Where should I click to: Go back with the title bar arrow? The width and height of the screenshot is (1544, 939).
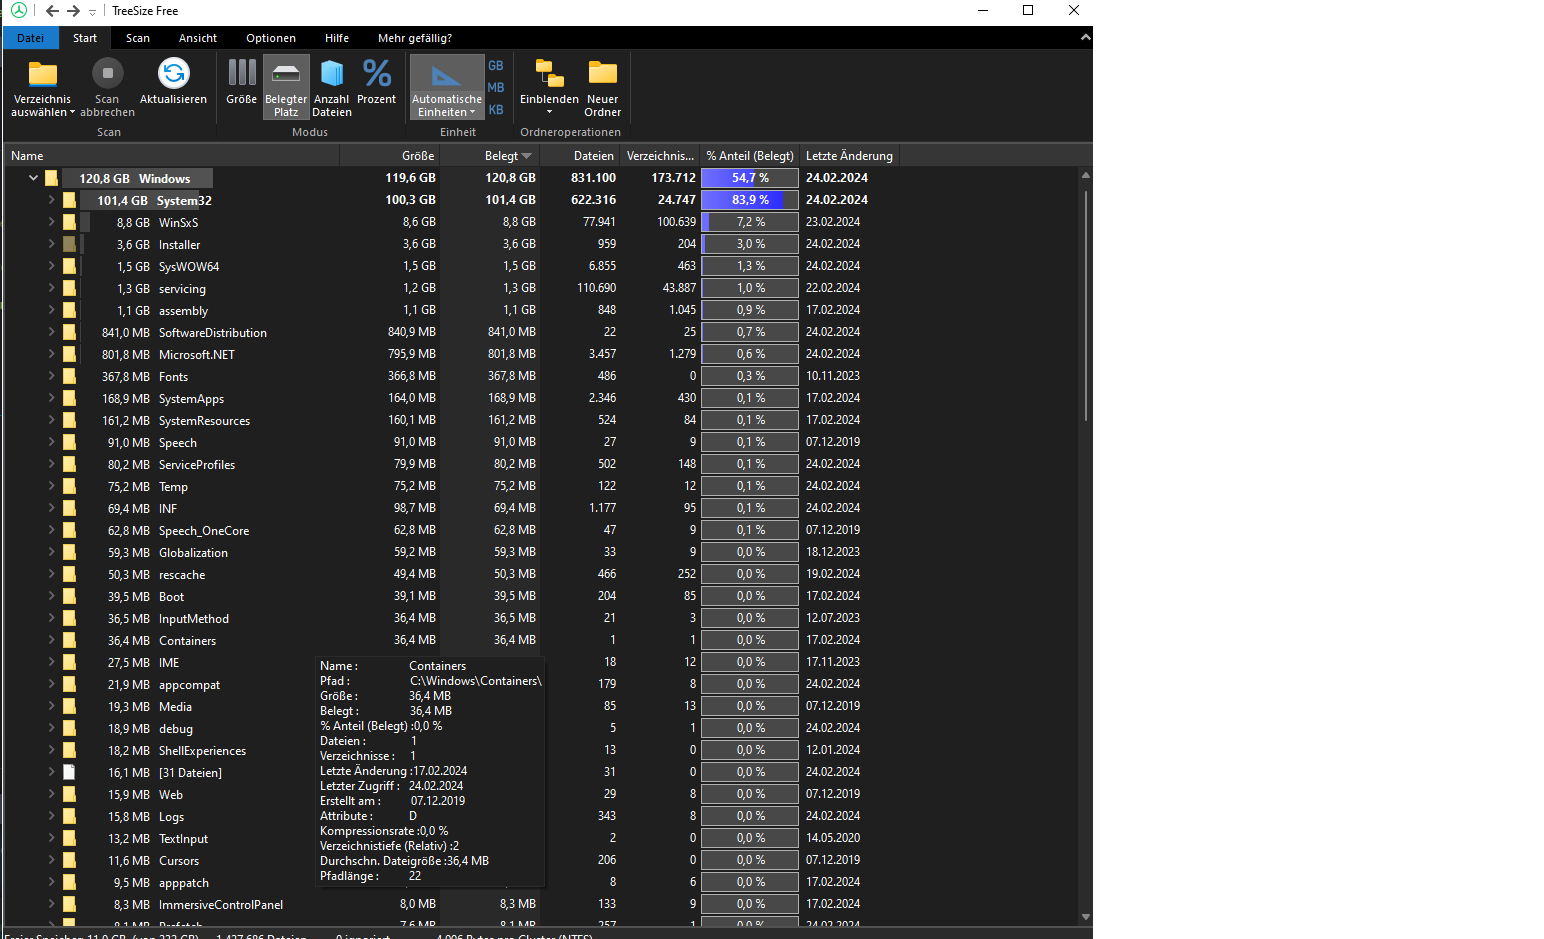(52, 11)
